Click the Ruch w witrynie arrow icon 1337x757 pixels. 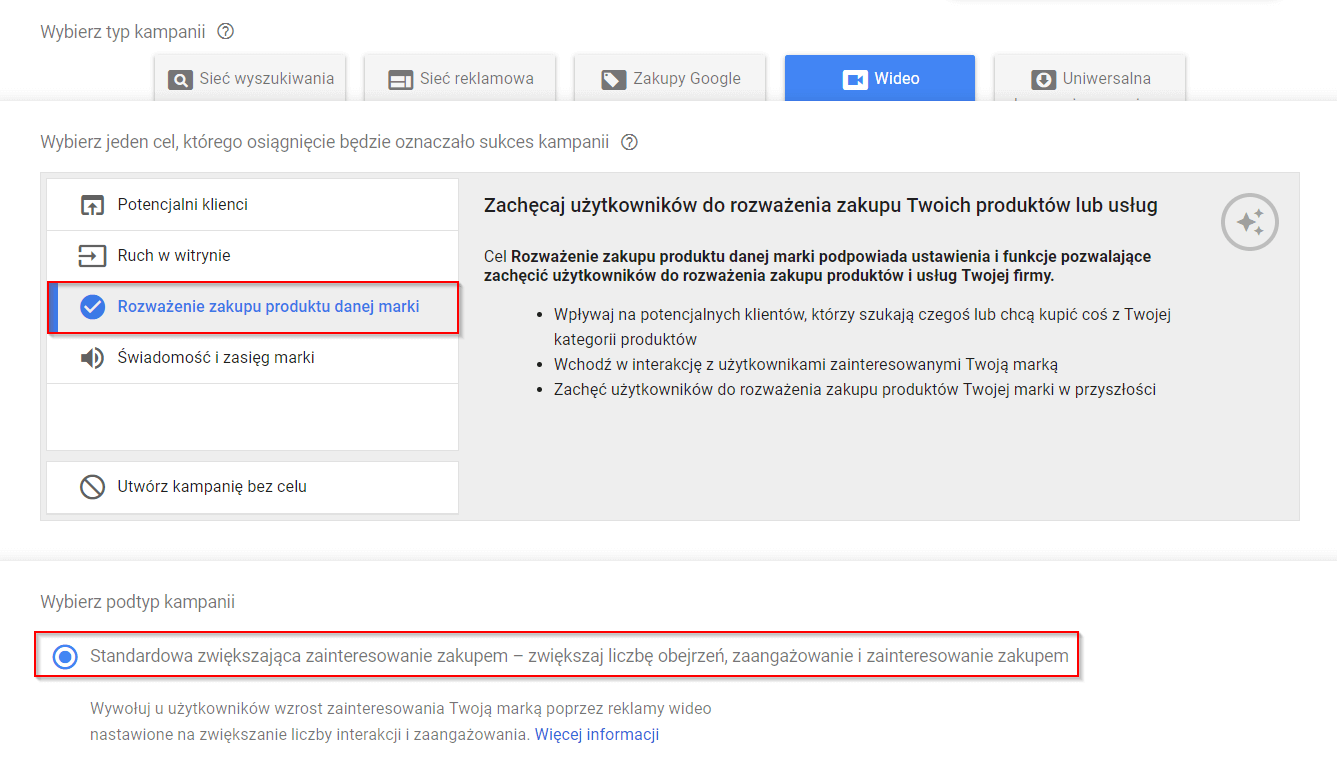[92, 256]
